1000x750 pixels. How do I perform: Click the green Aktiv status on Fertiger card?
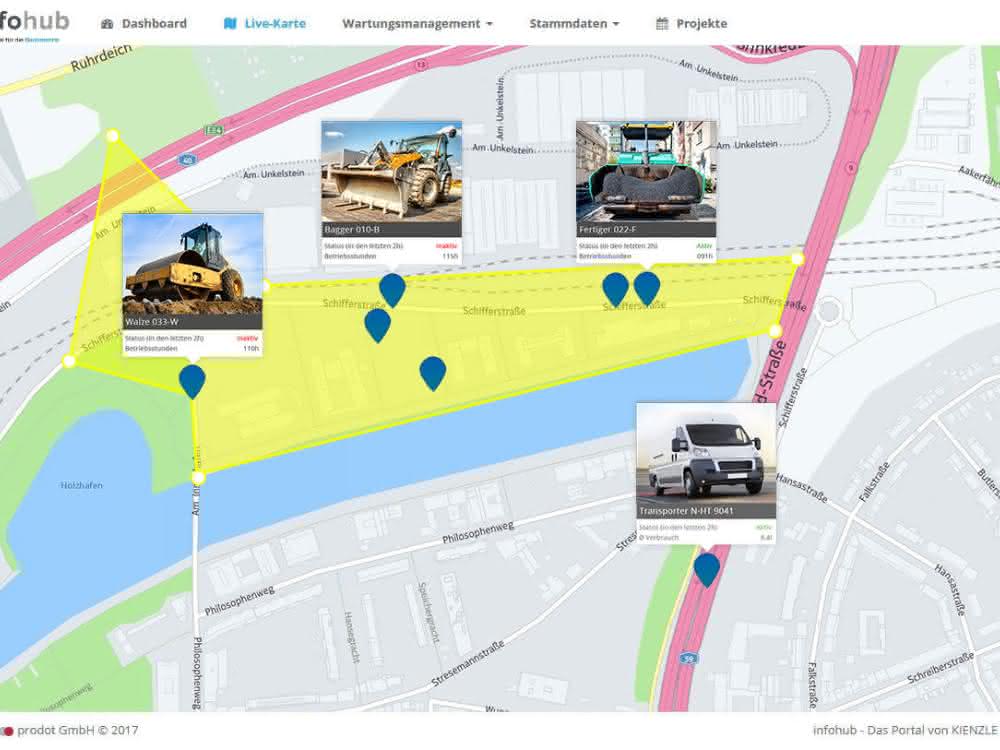coord(704,246)
